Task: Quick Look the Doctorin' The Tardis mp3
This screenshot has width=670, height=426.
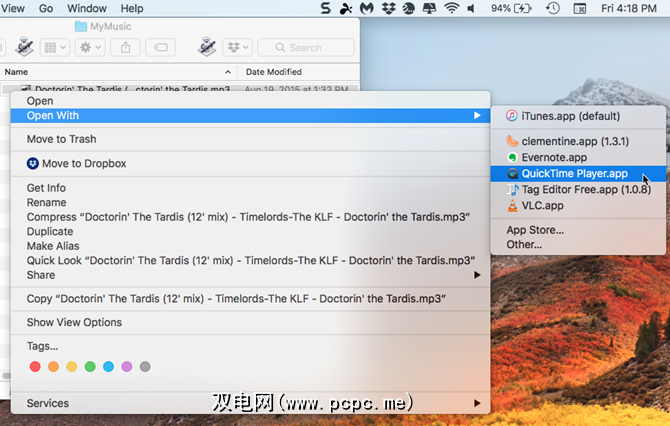Action: (x=251, y=261)
